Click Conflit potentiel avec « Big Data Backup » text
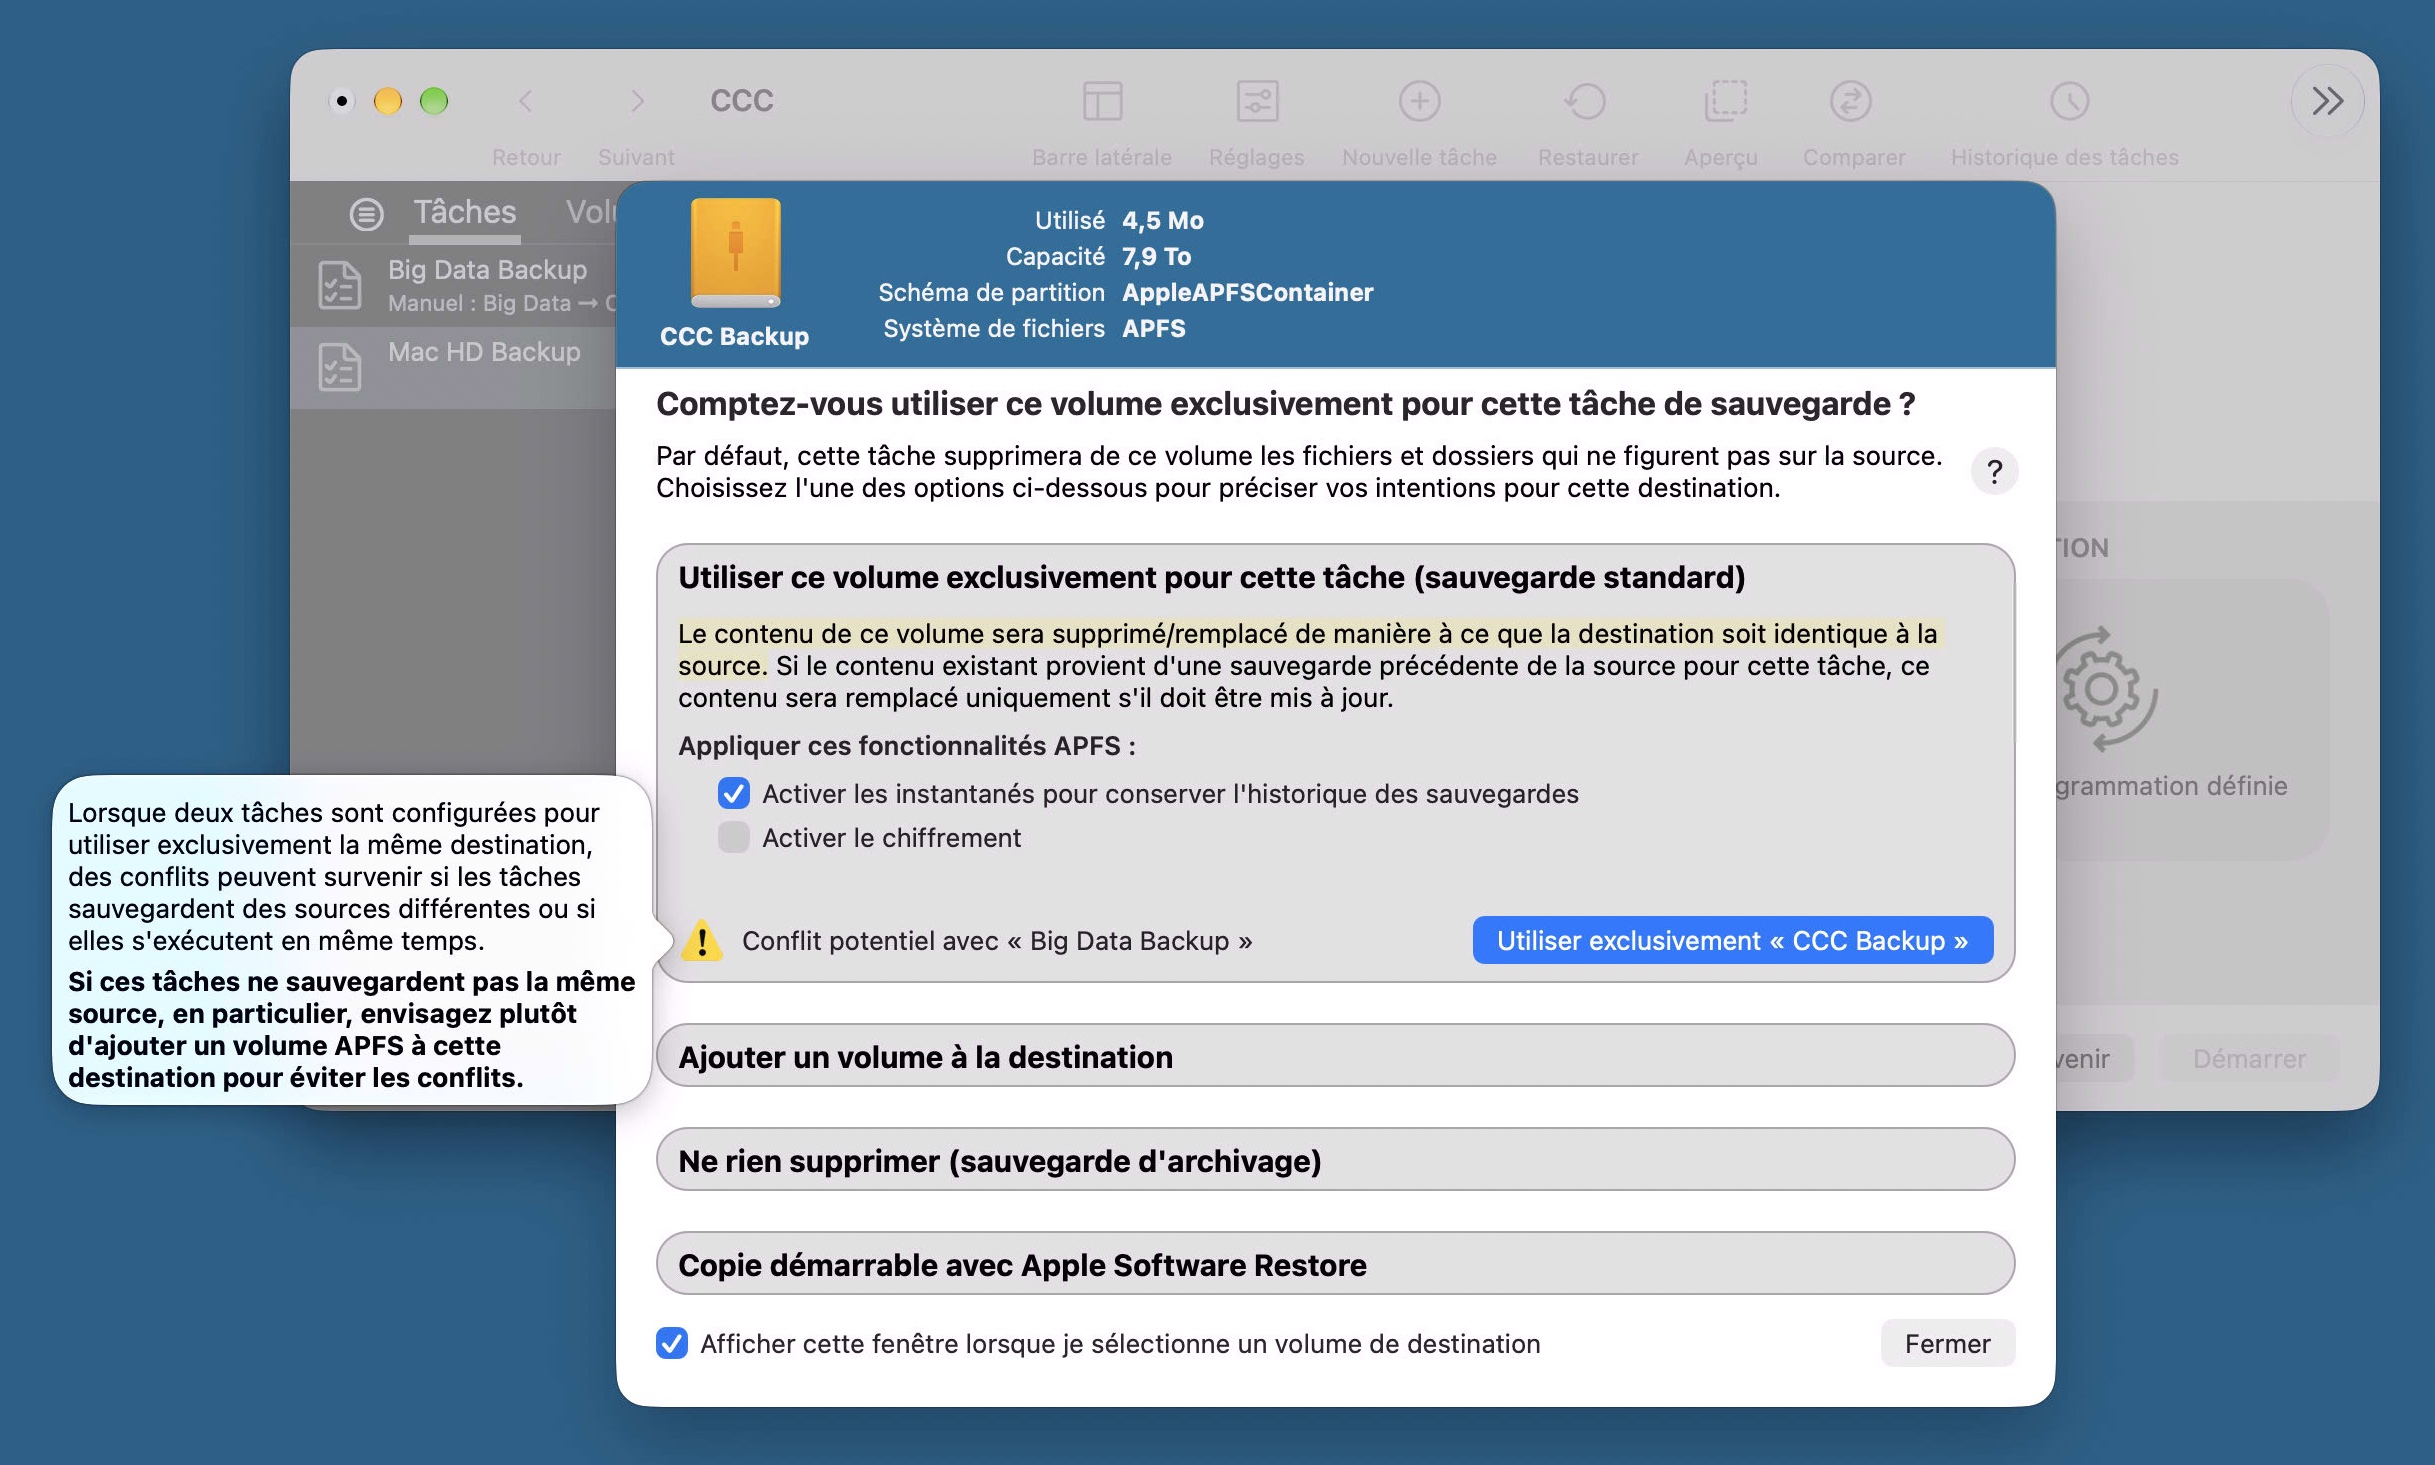Screen dimensions: 2435x1465 pyautogui.click(x=996, y=941)
